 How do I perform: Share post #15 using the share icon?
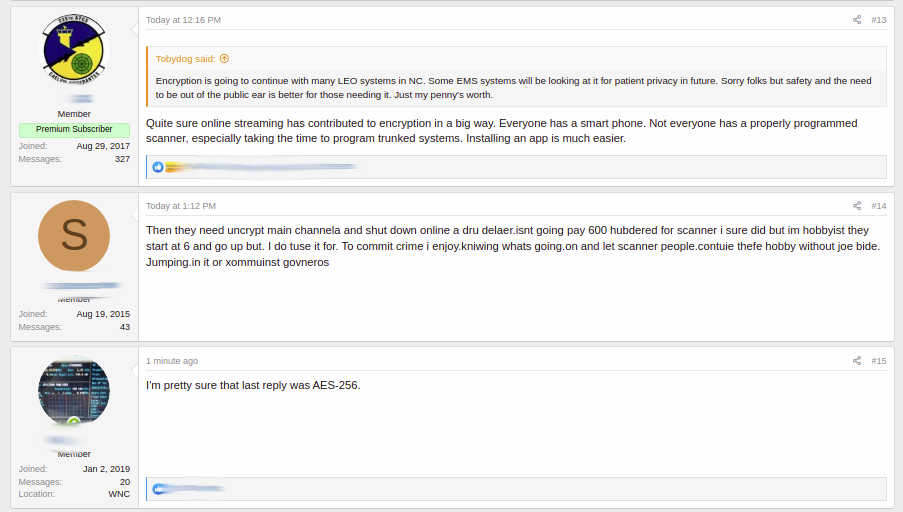tap(856, 361)
